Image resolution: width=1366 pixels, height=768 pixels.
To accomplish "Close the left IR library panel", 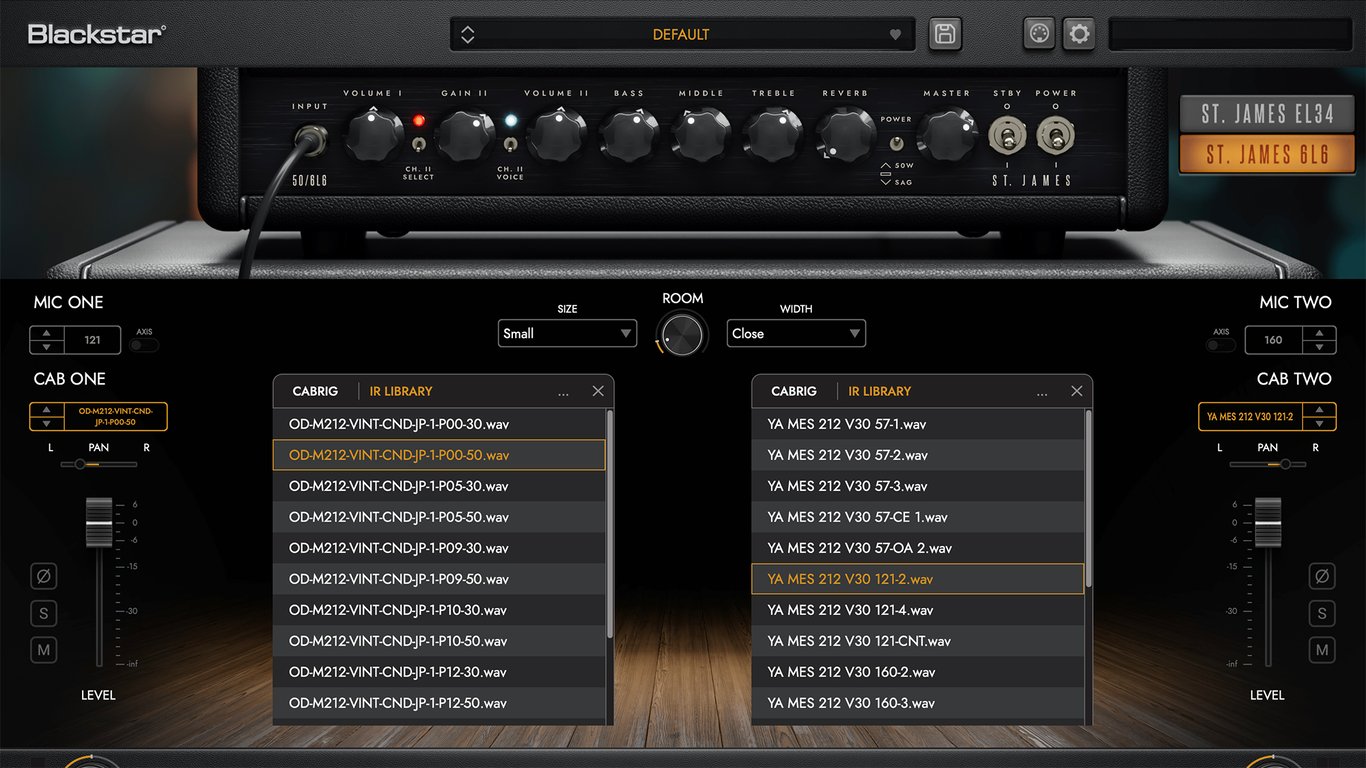I will (598, 391).
